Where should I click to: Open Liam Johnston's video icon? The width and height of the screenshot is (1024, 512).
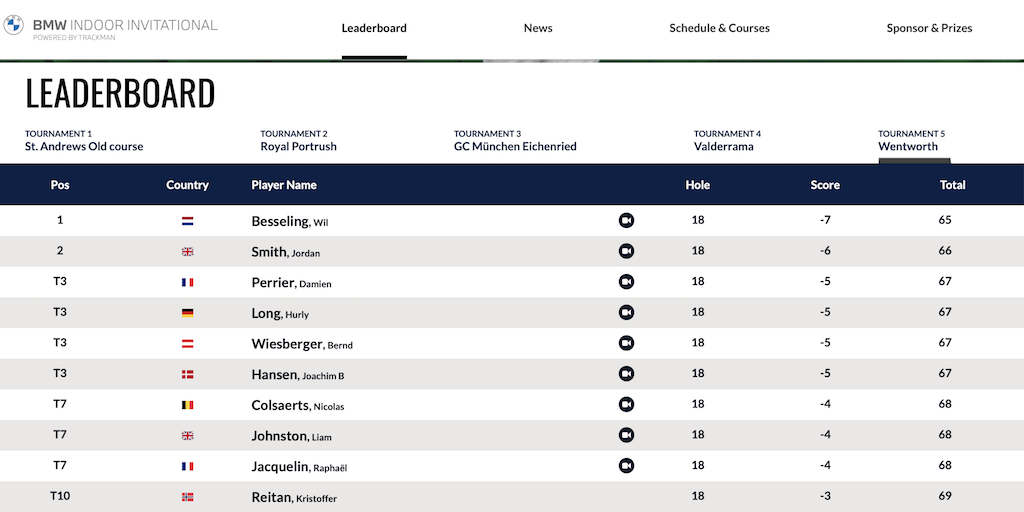627,435
